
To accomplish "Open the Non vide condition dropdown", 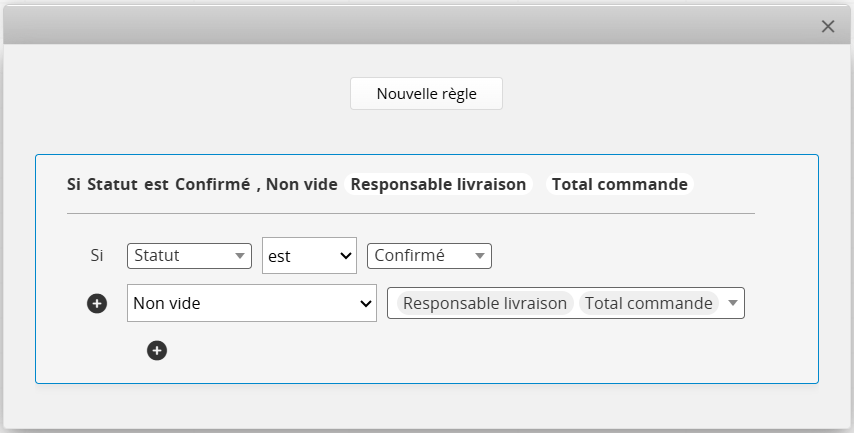I will point(251,304).
